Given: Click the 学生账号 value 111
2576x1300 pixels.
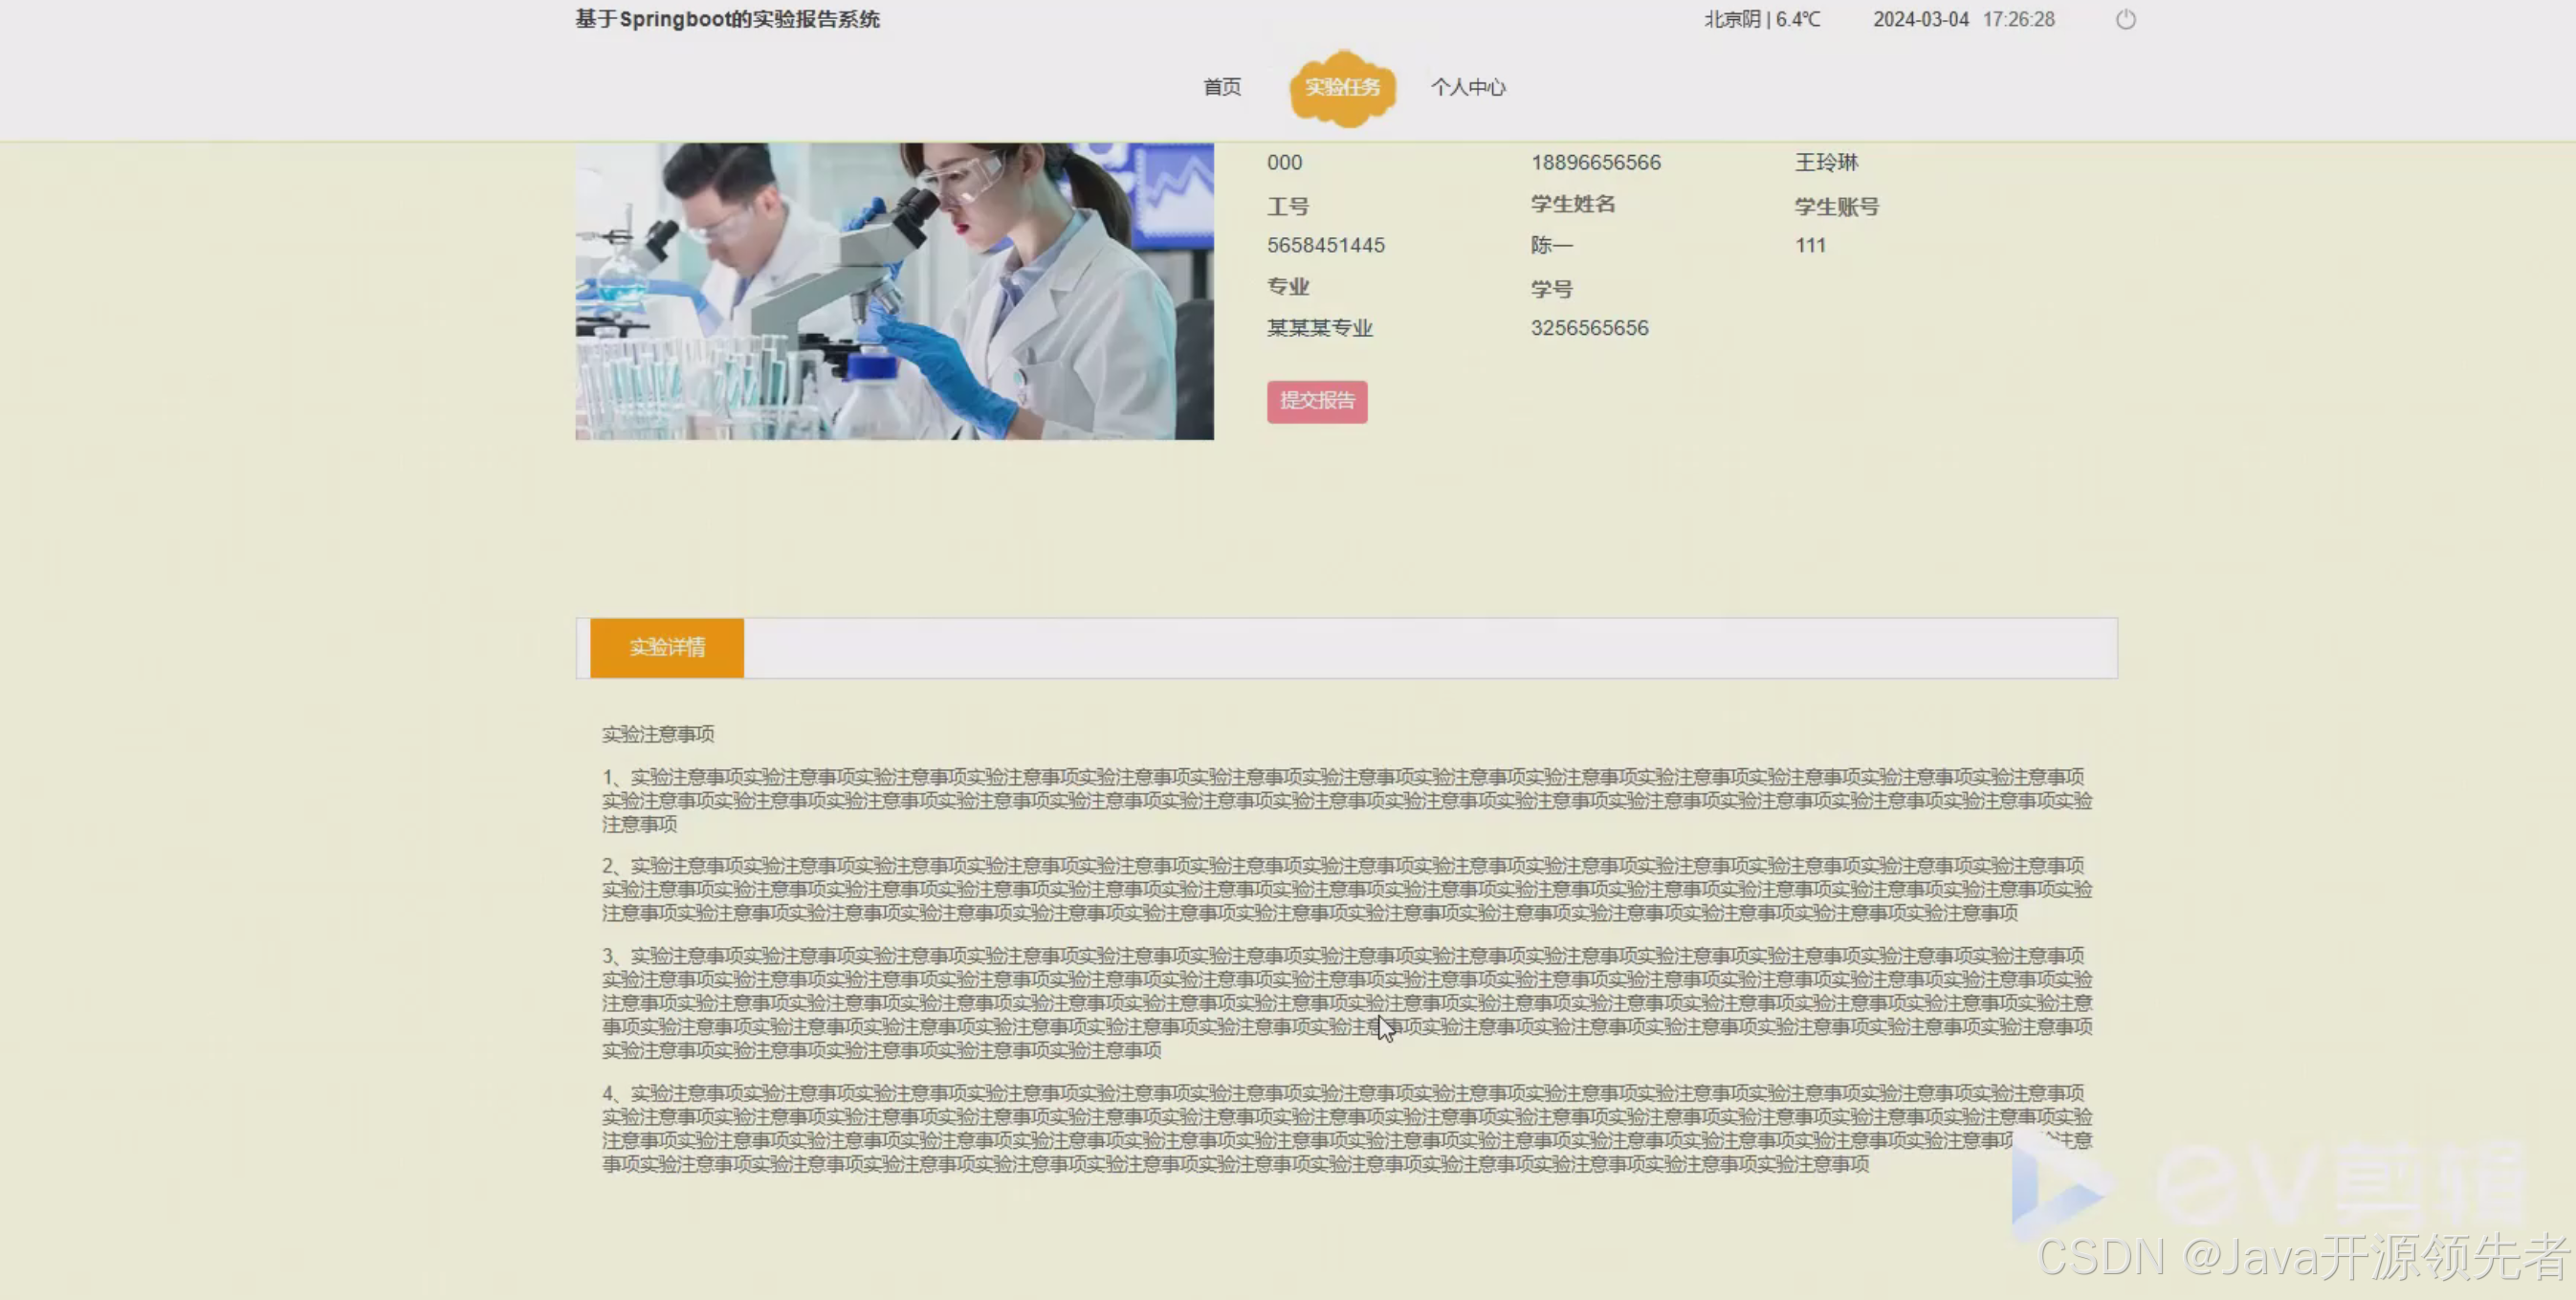Looking at the screenshot, I should pyautogui.click(x=1810, y=244).
